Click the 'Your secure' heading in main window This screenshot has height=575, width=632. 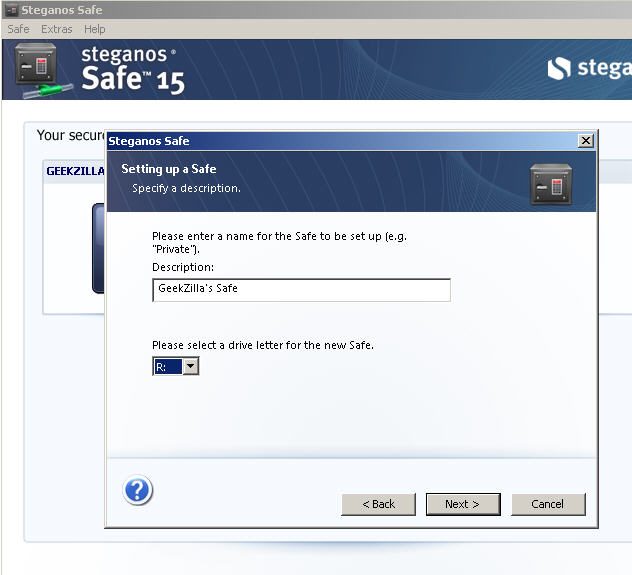coord(71,135)
